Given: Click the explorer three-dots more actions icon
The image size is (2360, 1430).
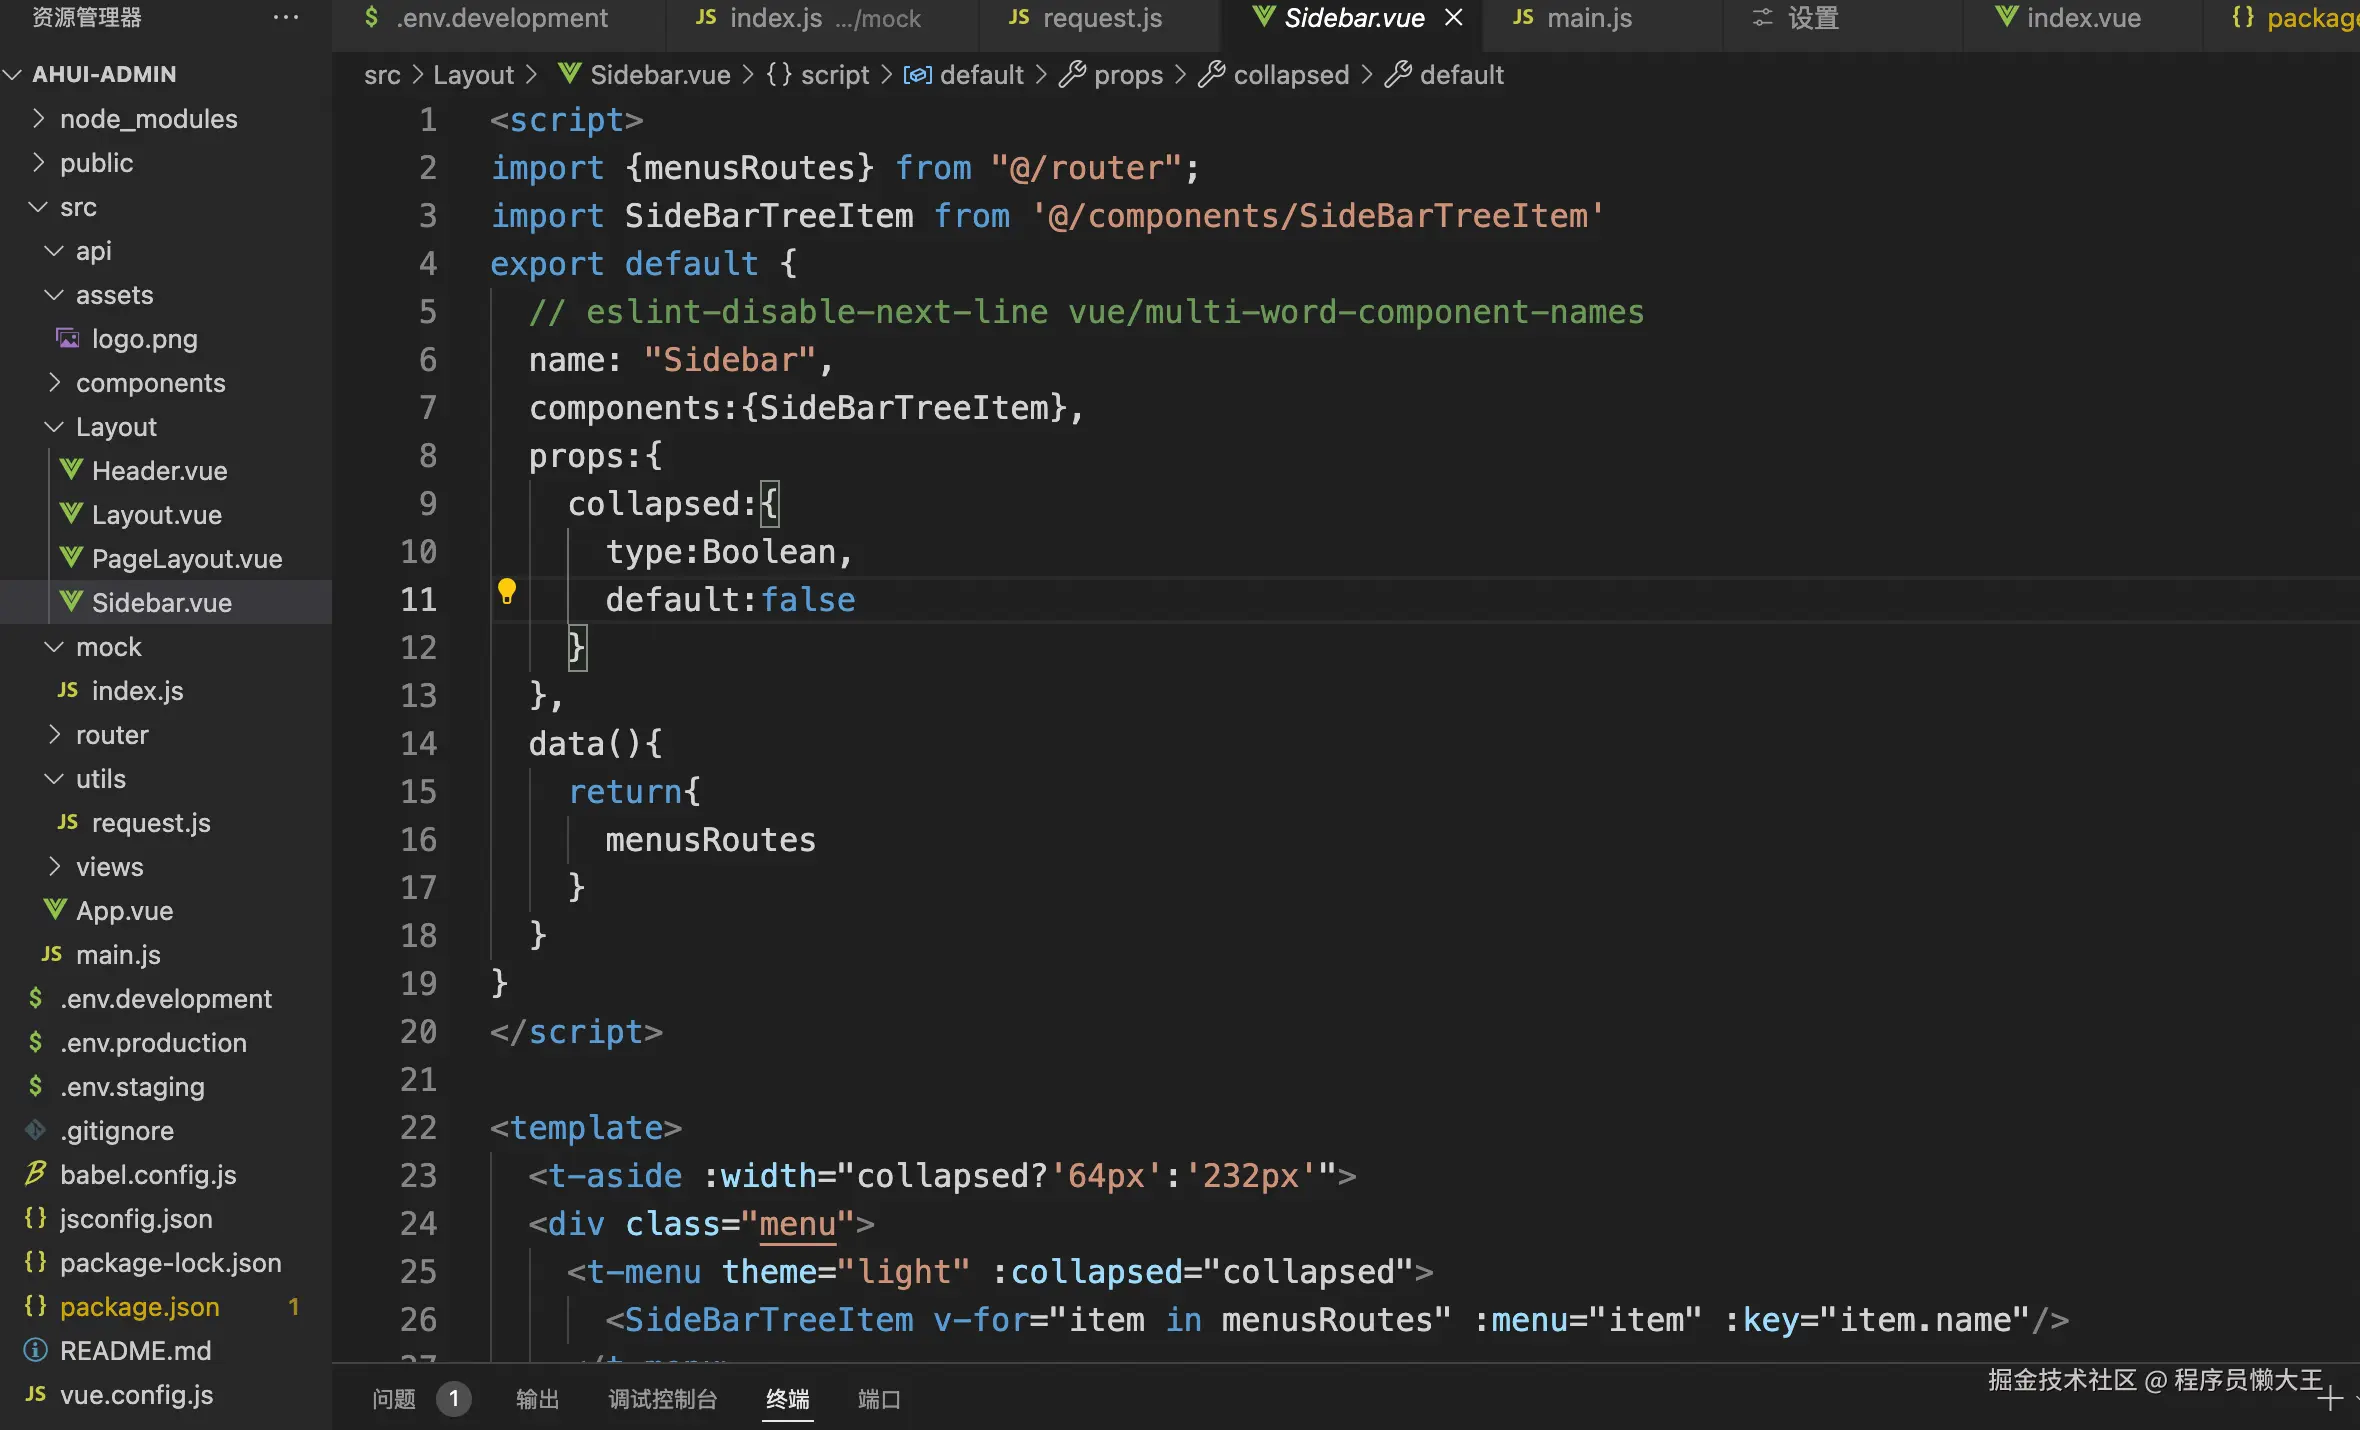Looking at the screenshot, I should pyautogui.click(x=286, y=18).
